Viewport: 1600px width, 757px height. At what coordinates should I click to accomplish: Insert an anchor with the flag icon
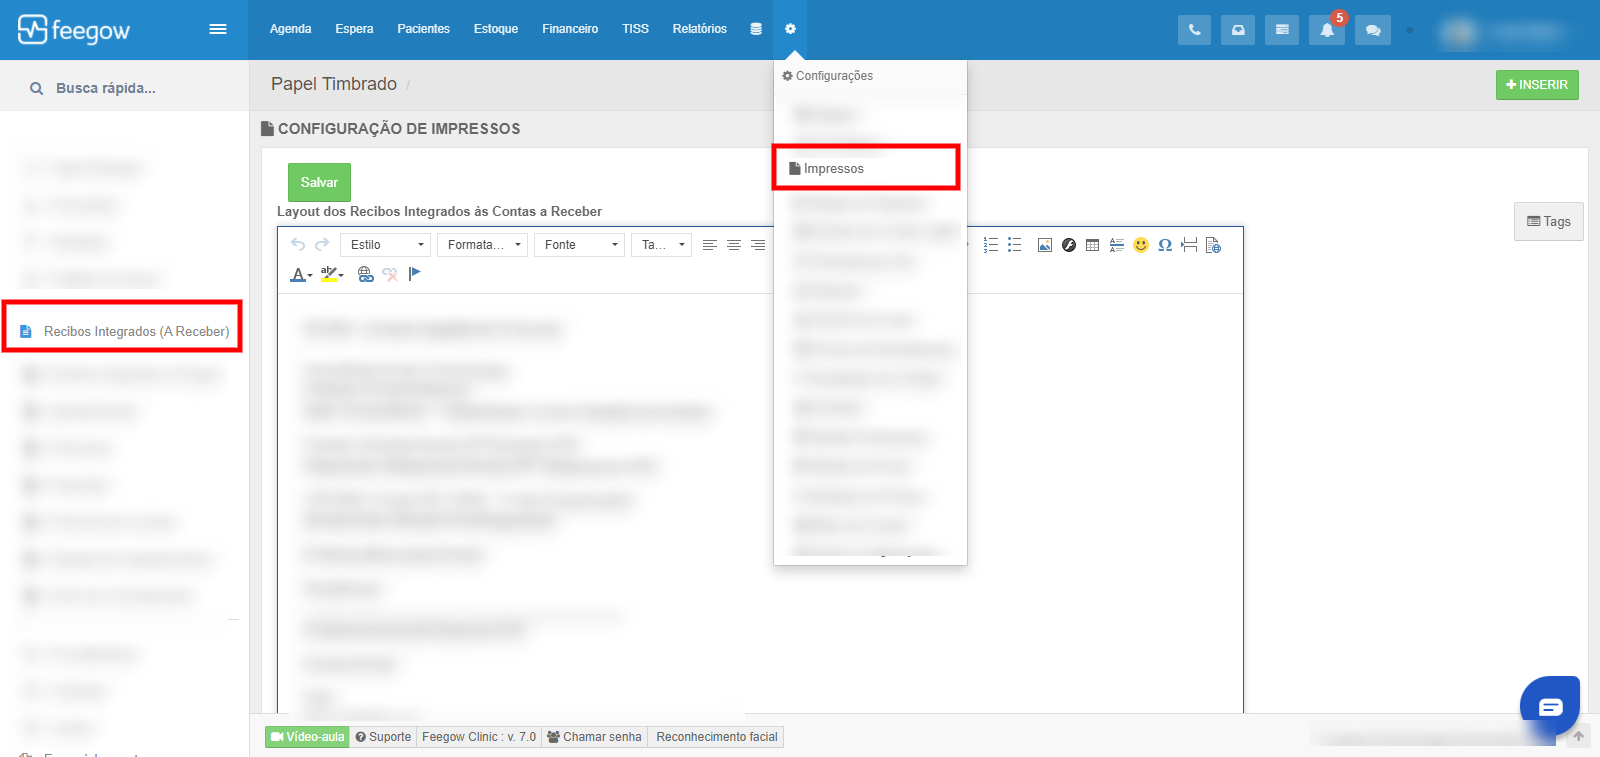coord(414,274)
